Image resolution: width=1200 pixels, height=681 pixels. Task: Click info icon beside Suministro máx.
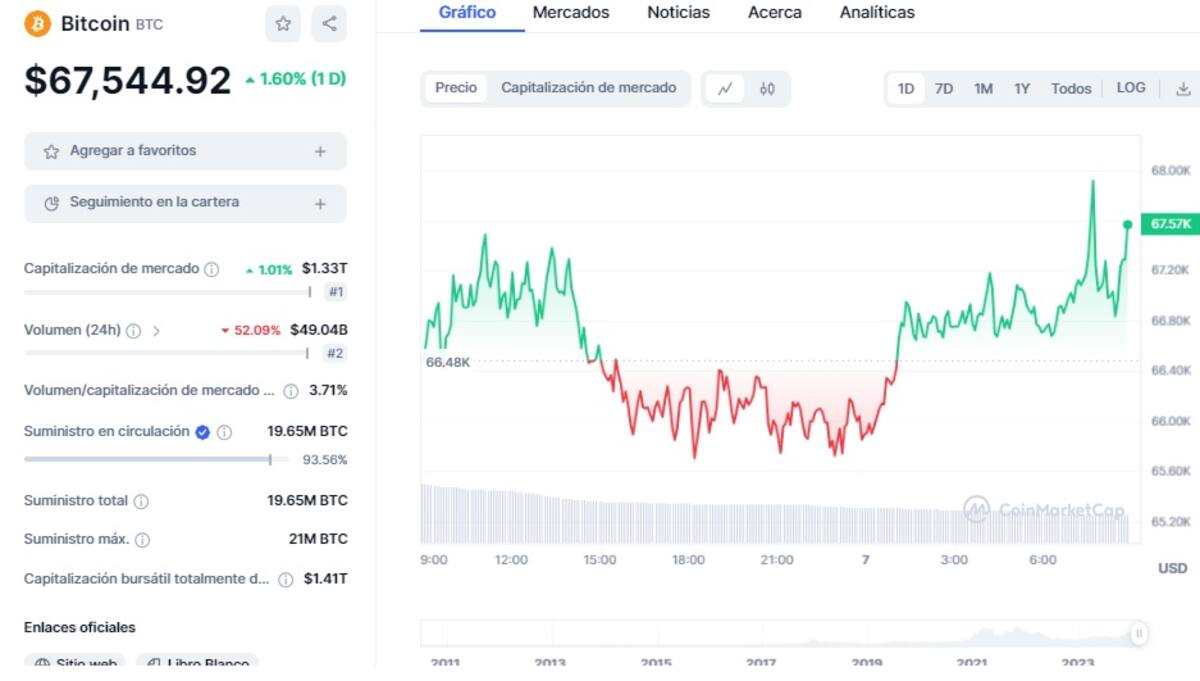click(x=142, y=540)
